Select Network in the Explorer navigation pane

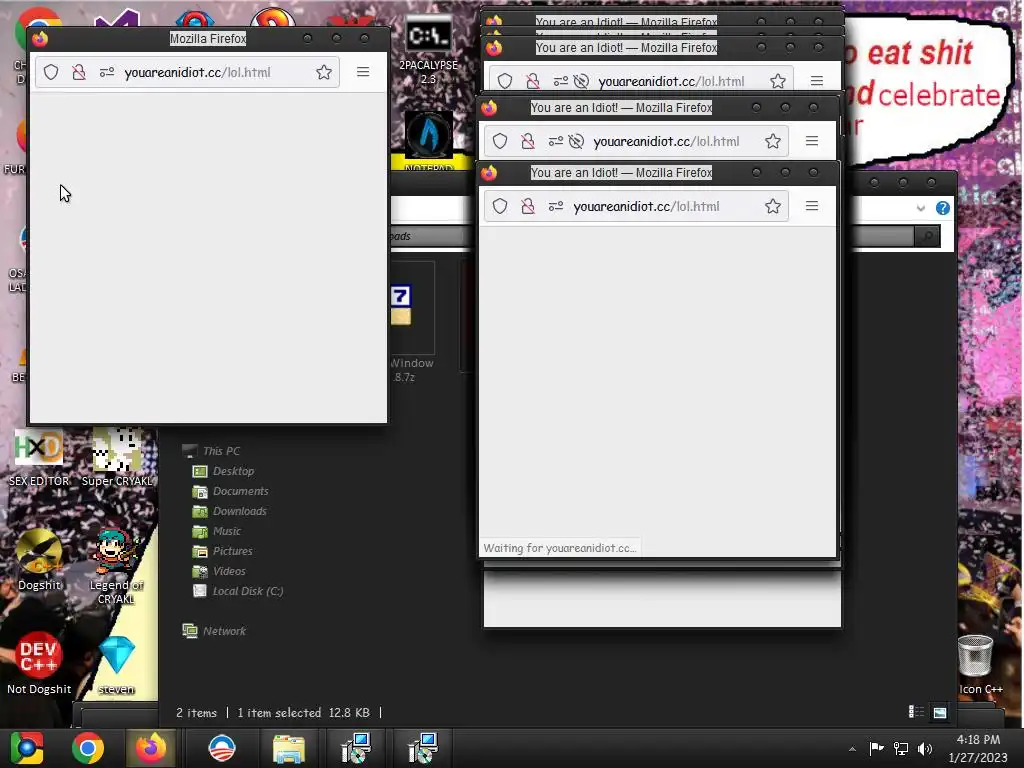click(214, 631)
